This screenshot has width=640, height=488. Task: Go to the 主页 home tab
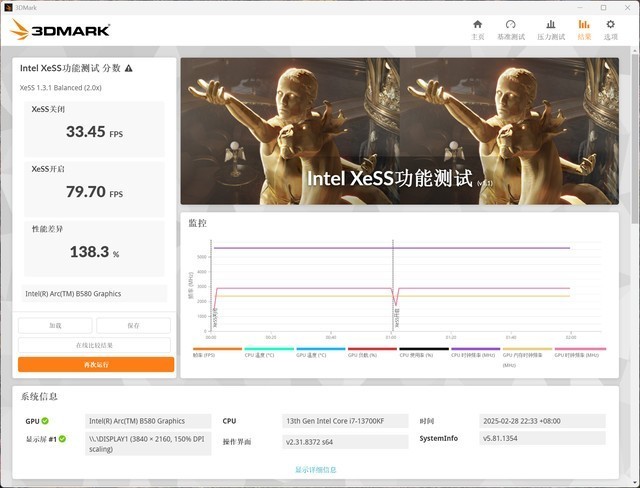point(478,30)
